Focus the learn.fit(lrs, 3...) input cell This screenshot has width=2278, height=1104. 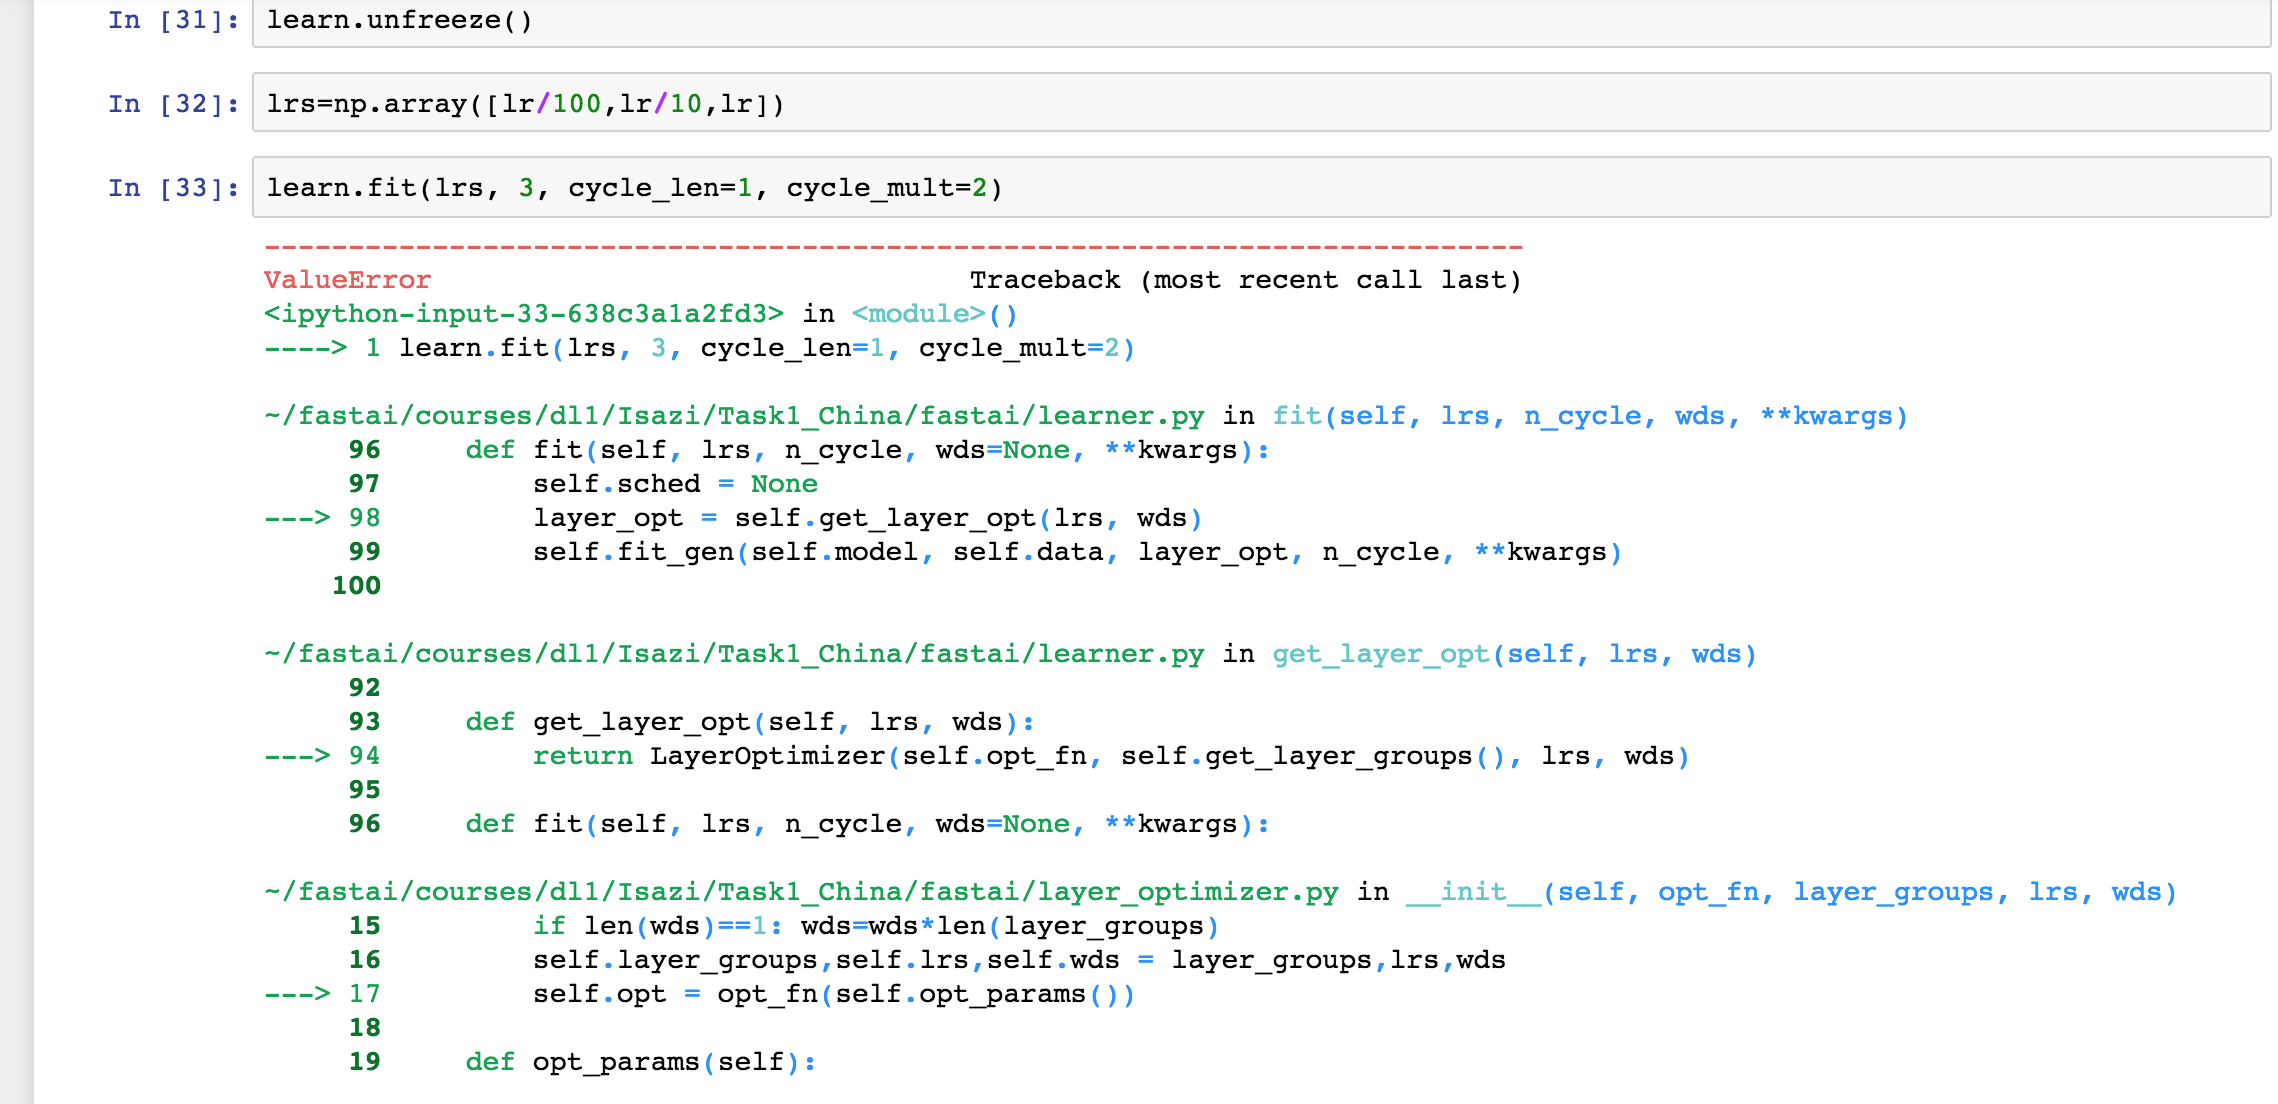[x=1260, y=188]
